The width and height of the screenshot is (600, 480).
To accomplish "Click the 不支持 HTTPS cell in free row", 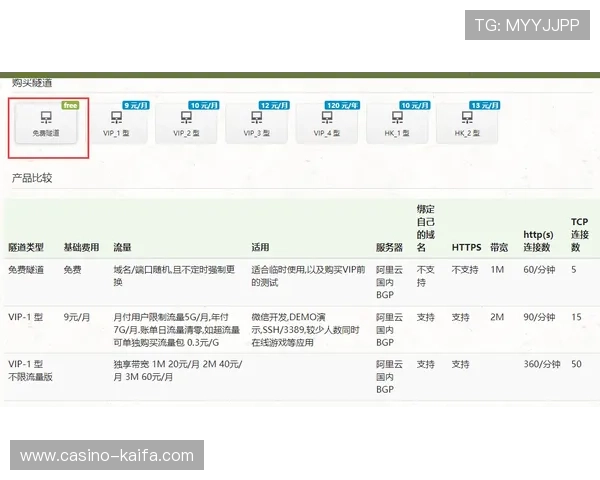I will pos(465,270).
